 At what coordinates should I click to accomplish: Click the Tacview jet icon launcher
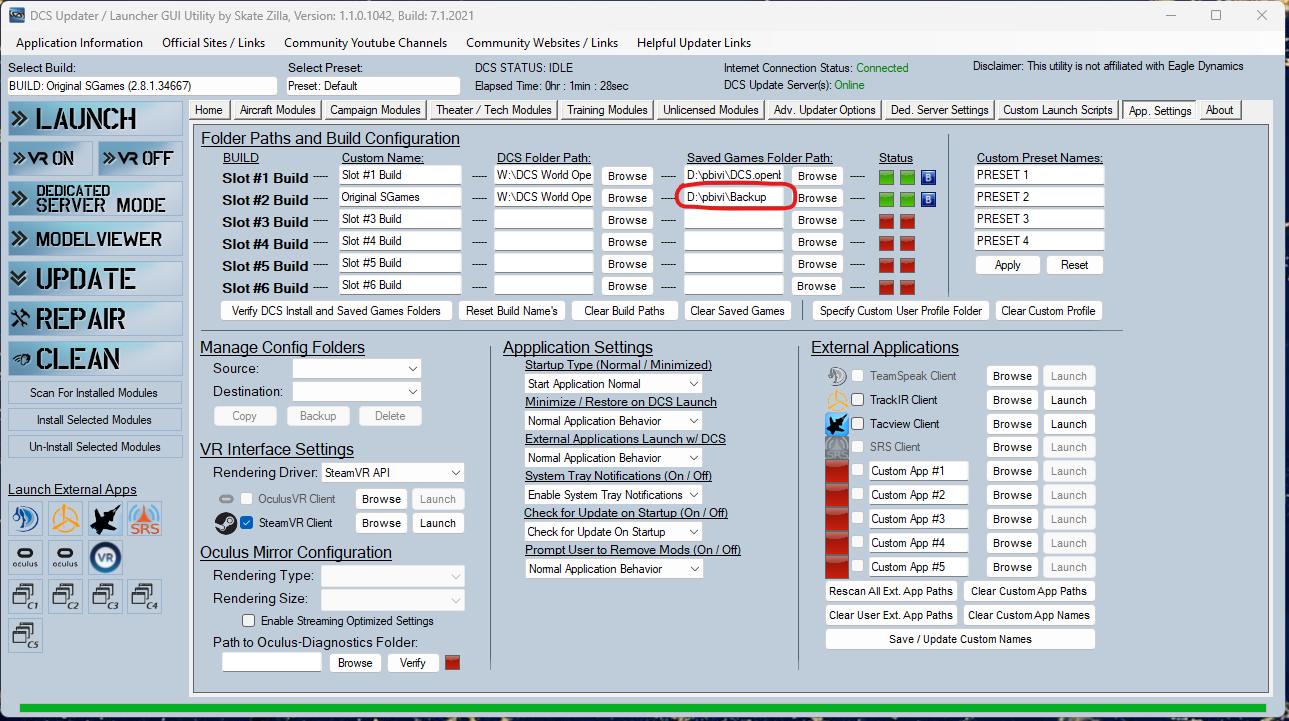click(105, 519)
